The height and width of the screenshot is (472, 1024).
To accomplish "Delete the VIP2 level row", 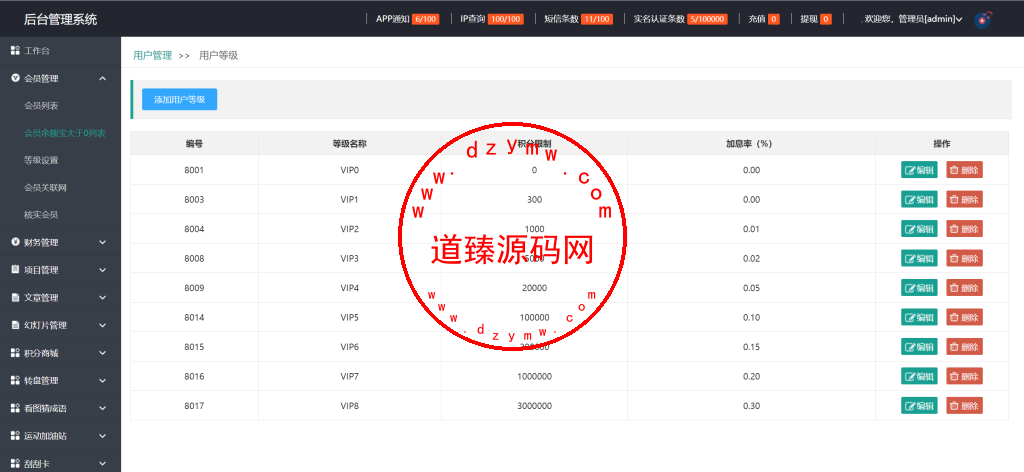I will point(965,228).
